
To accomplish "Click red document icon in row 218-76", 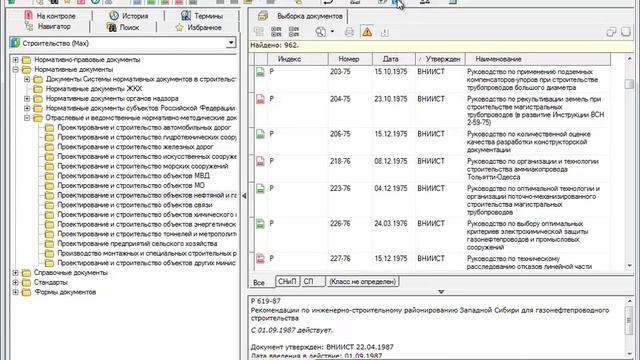I will [x=260, y=162].
